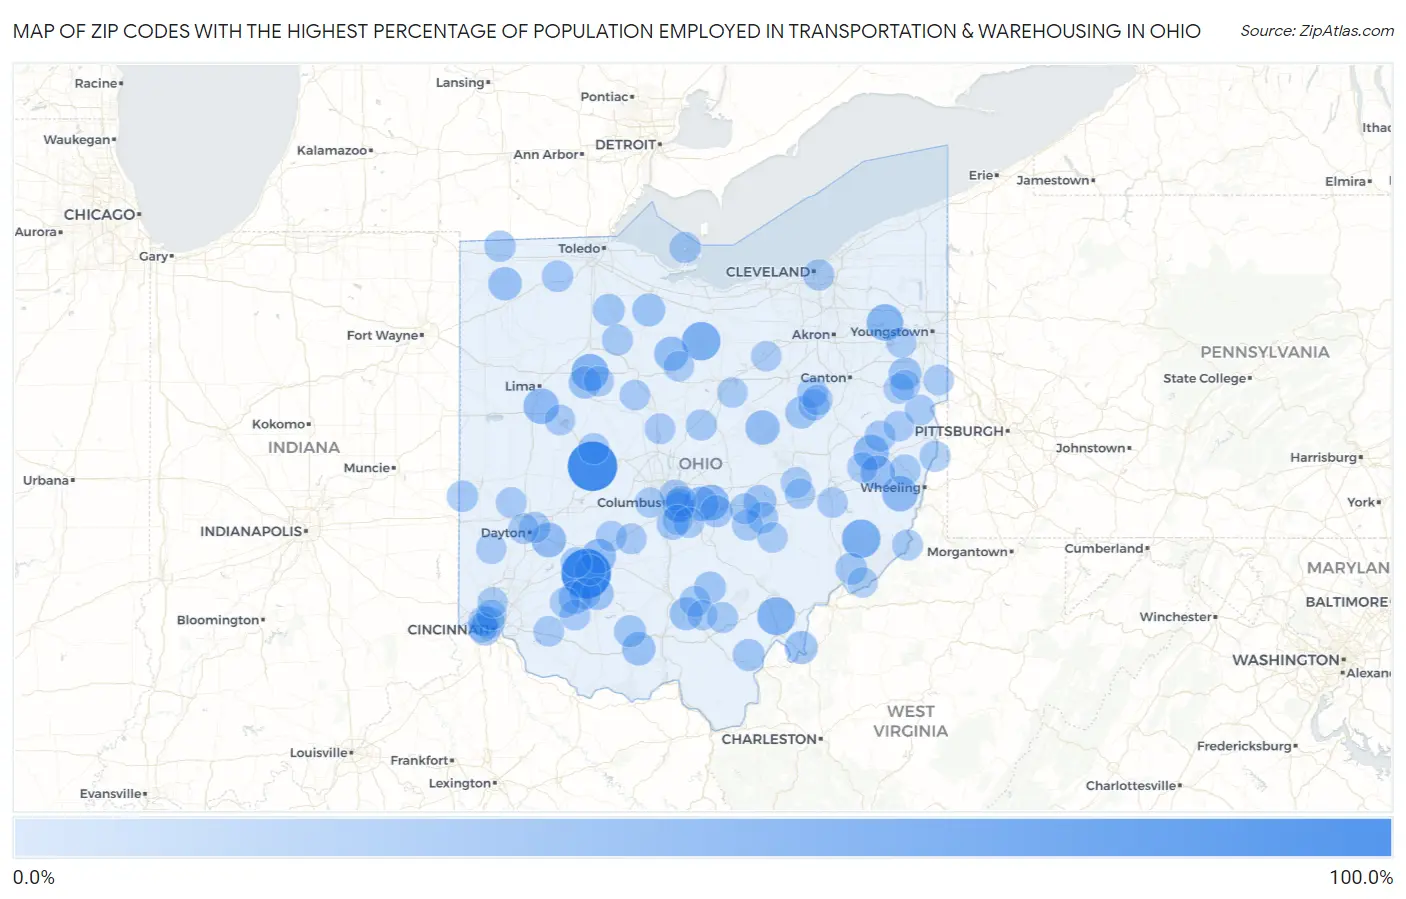Viewport: 1406px width, 899px height.
Task: Click the Toledo city label
Action: pyautogui.click(x=580, y=248)
